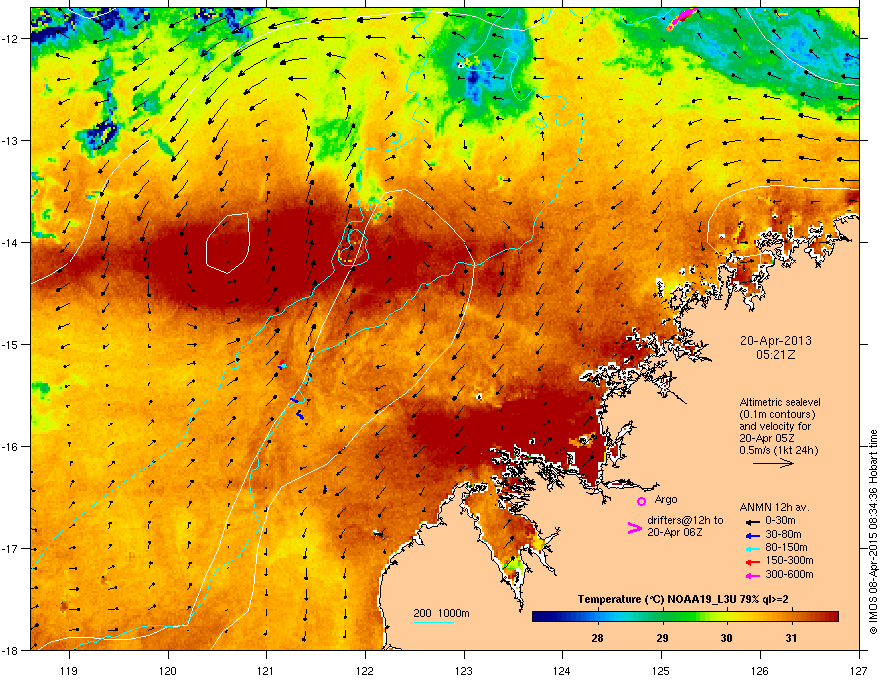Click the latitude axis label -14
The image size is (880, 680).
coord(12,242)
